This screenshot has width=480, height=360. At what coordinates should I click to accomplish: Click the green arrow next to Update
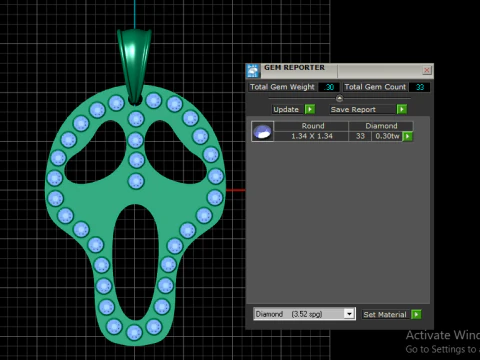(x=310, y=109)
